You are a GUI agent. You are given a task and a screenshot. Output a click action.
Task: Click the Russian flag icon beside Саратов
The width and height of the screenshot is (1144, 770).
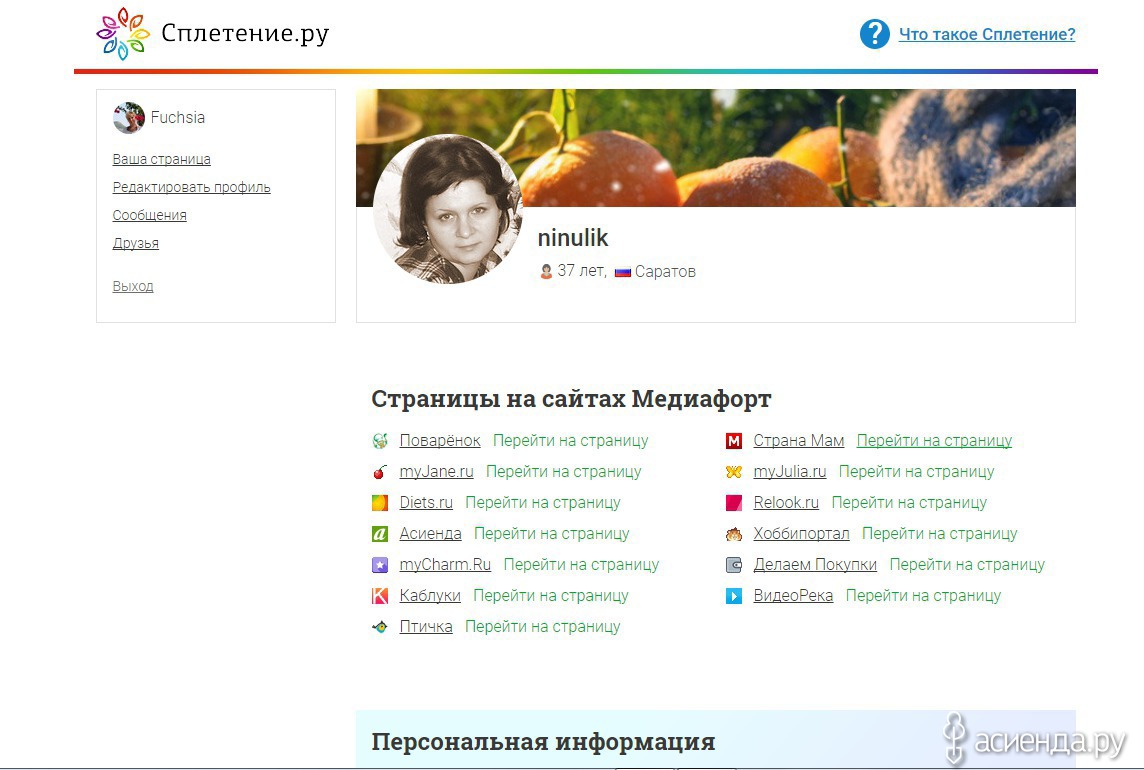click(622, 272)
